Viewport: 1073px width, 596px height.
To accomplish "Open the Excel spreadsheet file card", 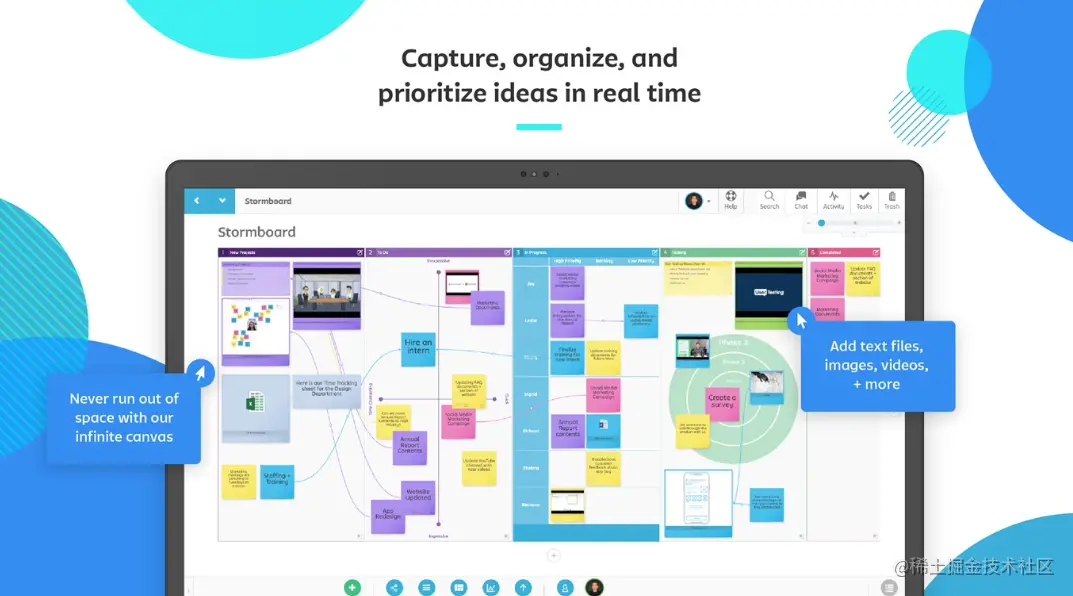I will [255, 408].
